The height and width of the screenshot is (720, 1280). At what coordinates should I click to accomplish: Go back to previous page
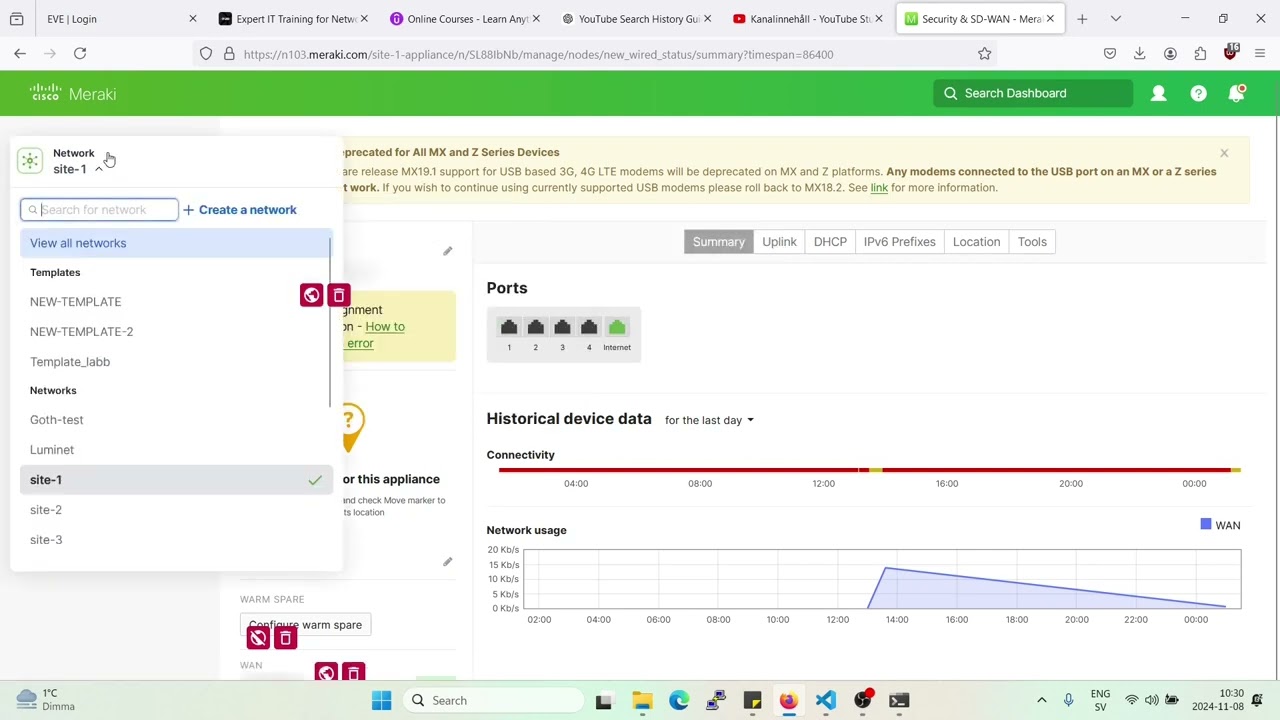(20, 54)
